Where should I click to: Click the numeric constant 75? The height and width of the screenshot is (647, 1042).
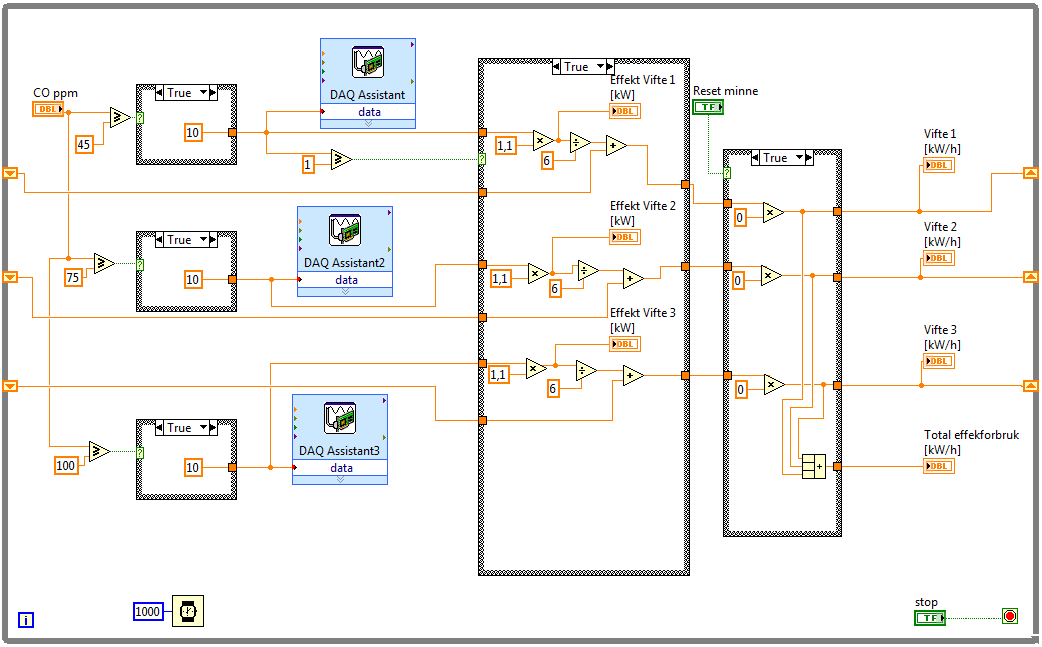point(73,277)
